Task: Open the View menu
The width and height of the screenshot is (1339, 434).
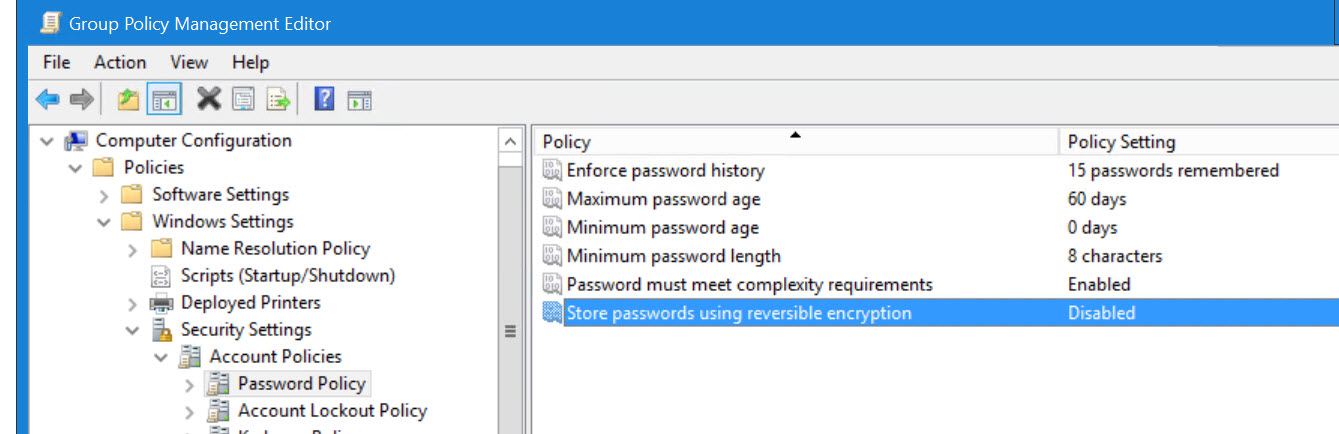Action: (x=188, y=62)
